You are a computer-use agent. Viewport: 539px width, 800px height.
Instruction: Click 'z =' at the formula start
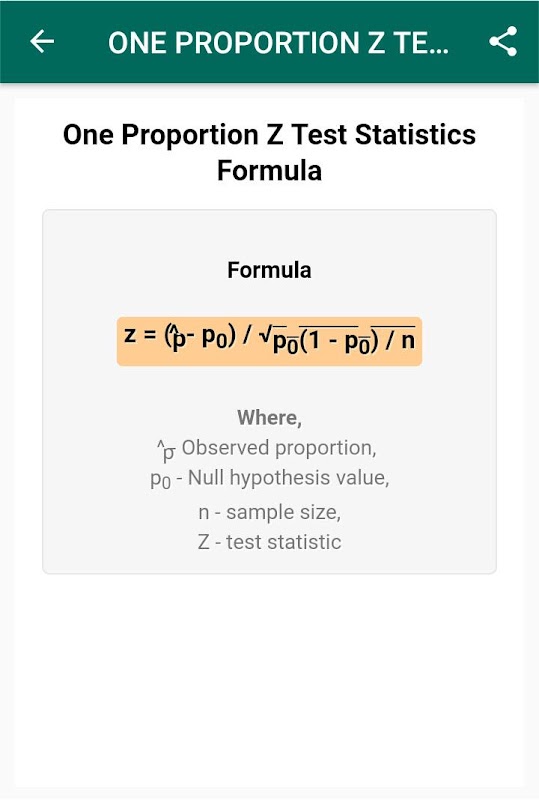pyautogui.click(x=139, y=335)
